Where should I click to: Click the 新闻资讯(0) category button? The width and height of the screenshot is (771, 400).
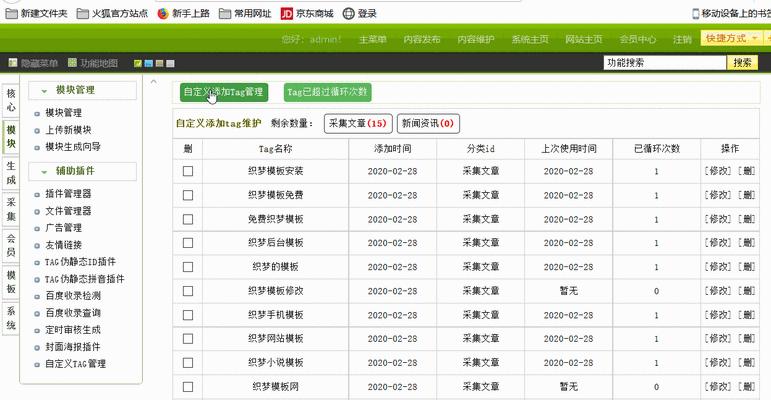pyautogui.click(x=428, y=123)
